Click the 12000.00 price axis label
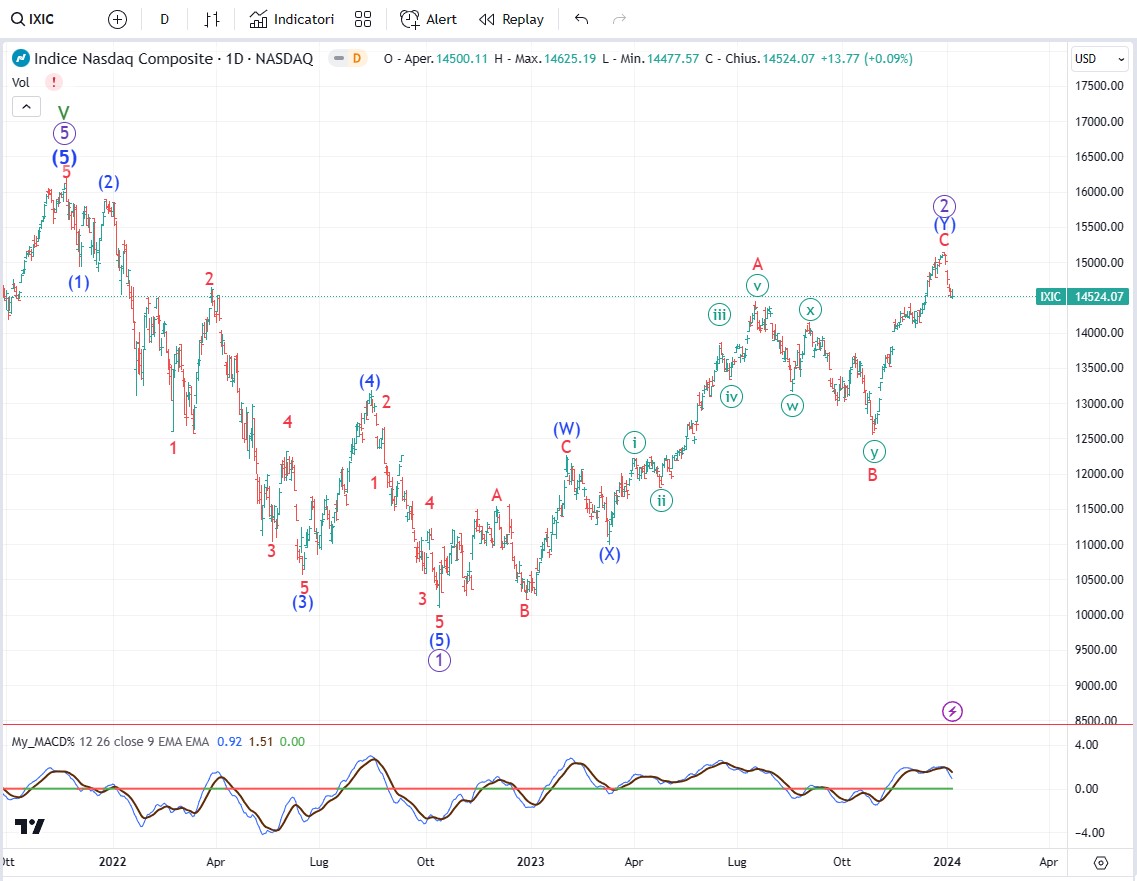Screen dimensions: 1137x881 1099,473
